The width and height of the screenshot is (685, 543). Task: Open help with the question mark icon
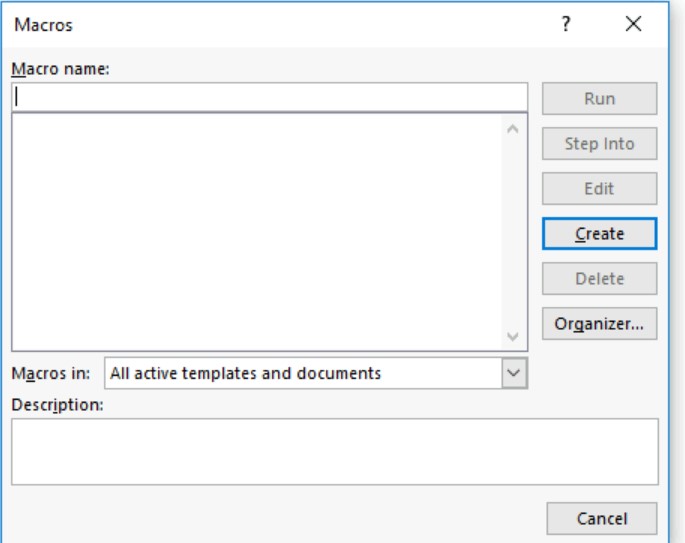(x=567, y=24)
